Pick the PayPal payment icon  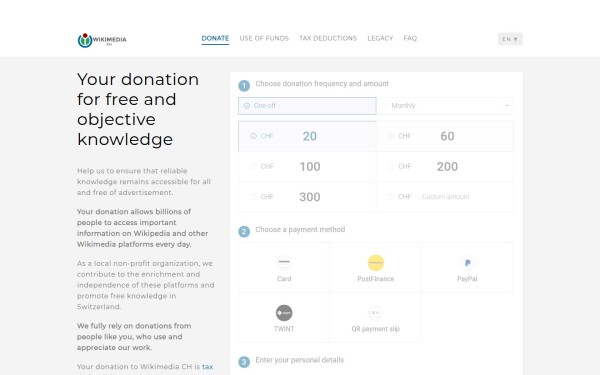(x=467, y=262)
